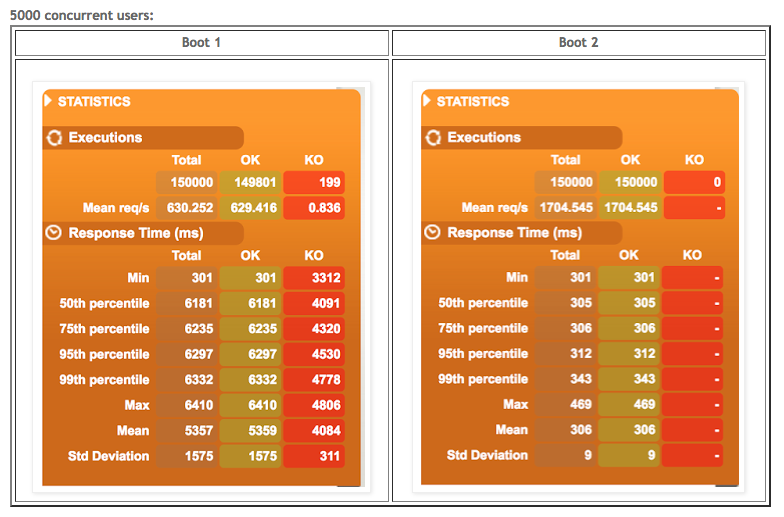The height and width of the screenshot is (517, 784).
Task: Click Boot 2 99th percentile row label
Action: point(483,379)
